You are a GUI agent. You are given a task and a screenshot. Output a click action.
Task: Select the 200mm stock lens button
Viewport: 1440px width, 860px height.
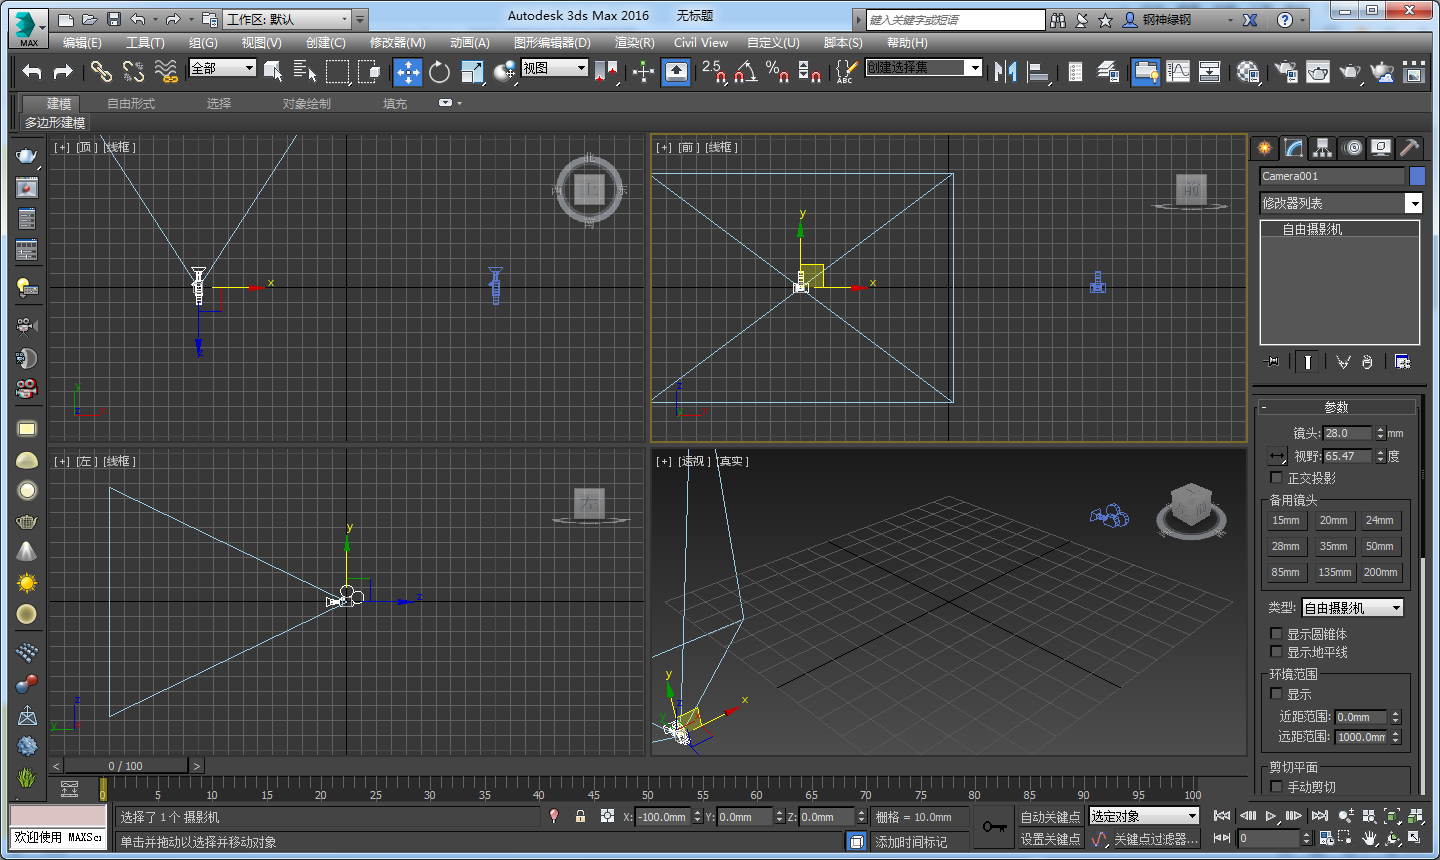pos(1380,573)
